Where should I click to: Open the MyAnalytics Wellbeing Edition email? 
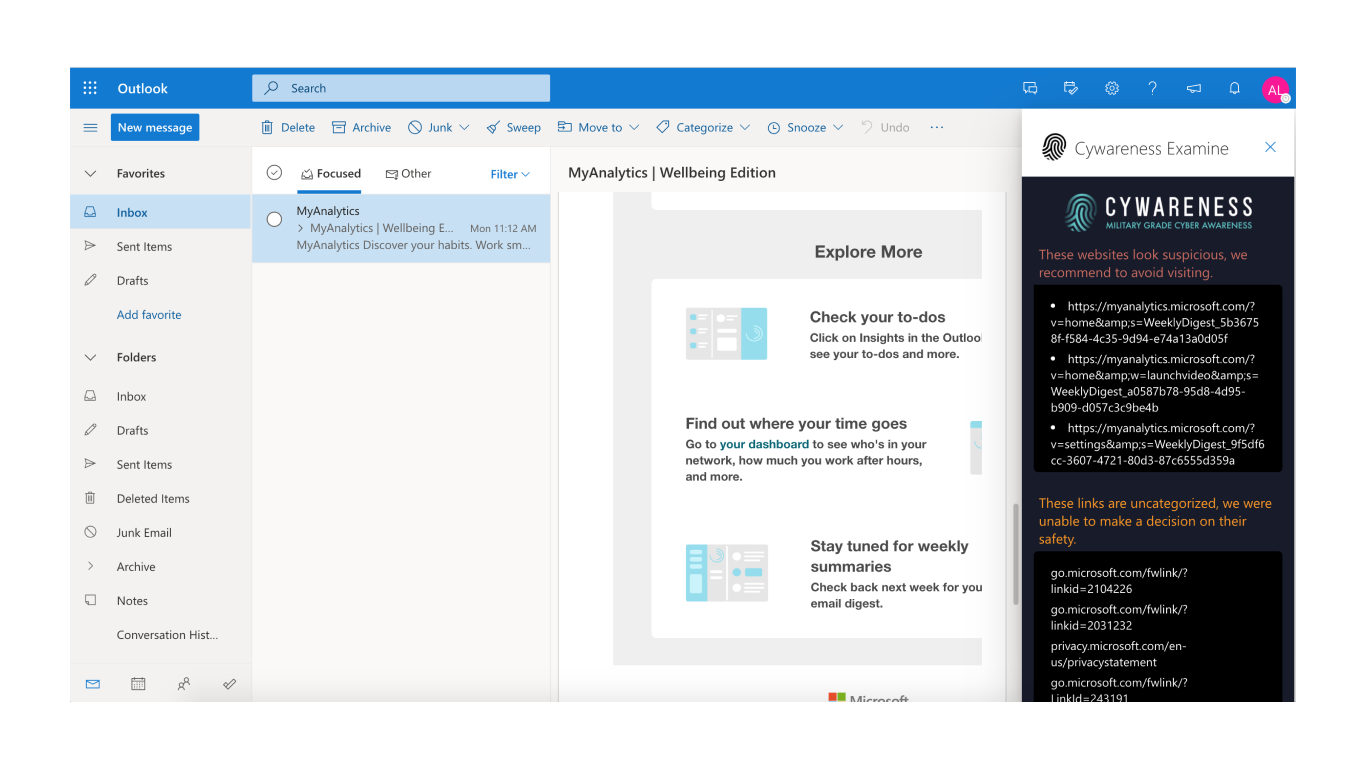(x=401, y=228)
